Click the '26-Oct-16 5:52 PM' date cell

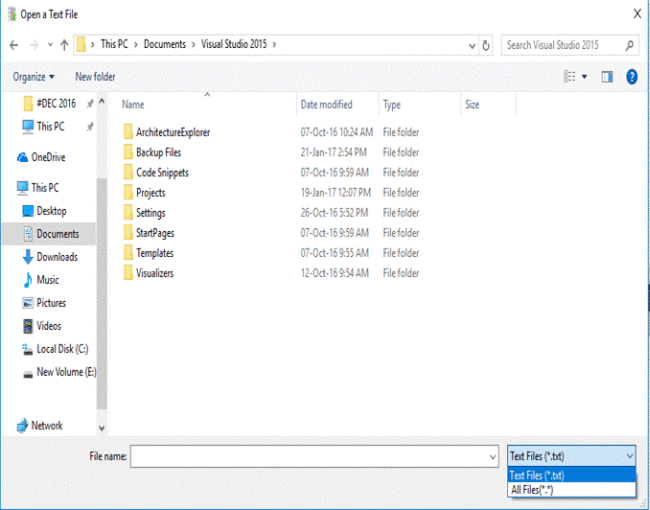click(x=334, y=213)
